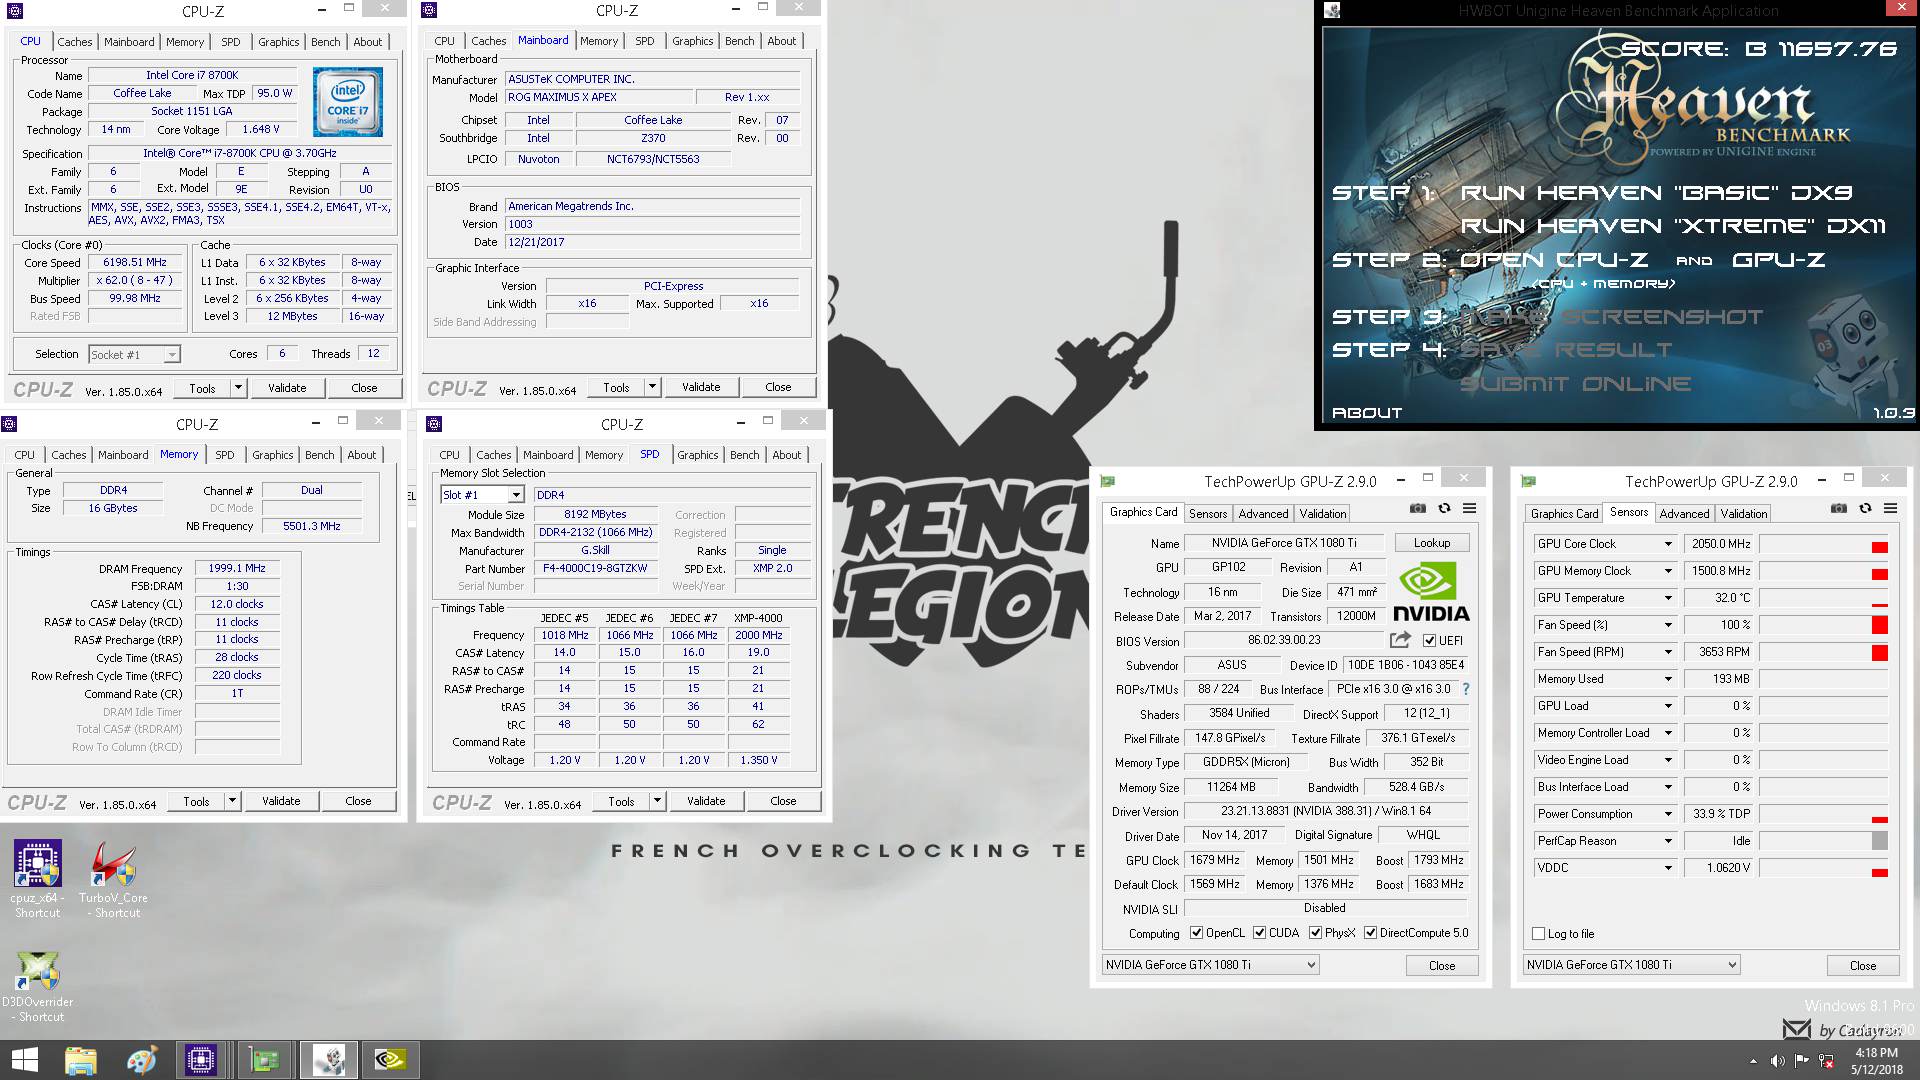Click the CPU-Z taskbar icon
Viewport: 1920px width, 1080px height.
point(201,1060)
